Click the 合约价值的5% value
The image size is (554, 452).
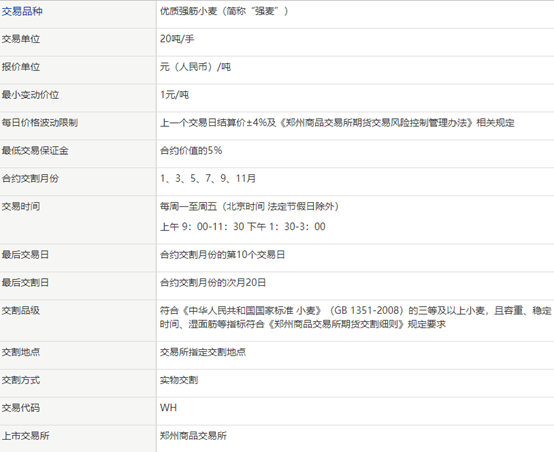[x=191, y=151]
